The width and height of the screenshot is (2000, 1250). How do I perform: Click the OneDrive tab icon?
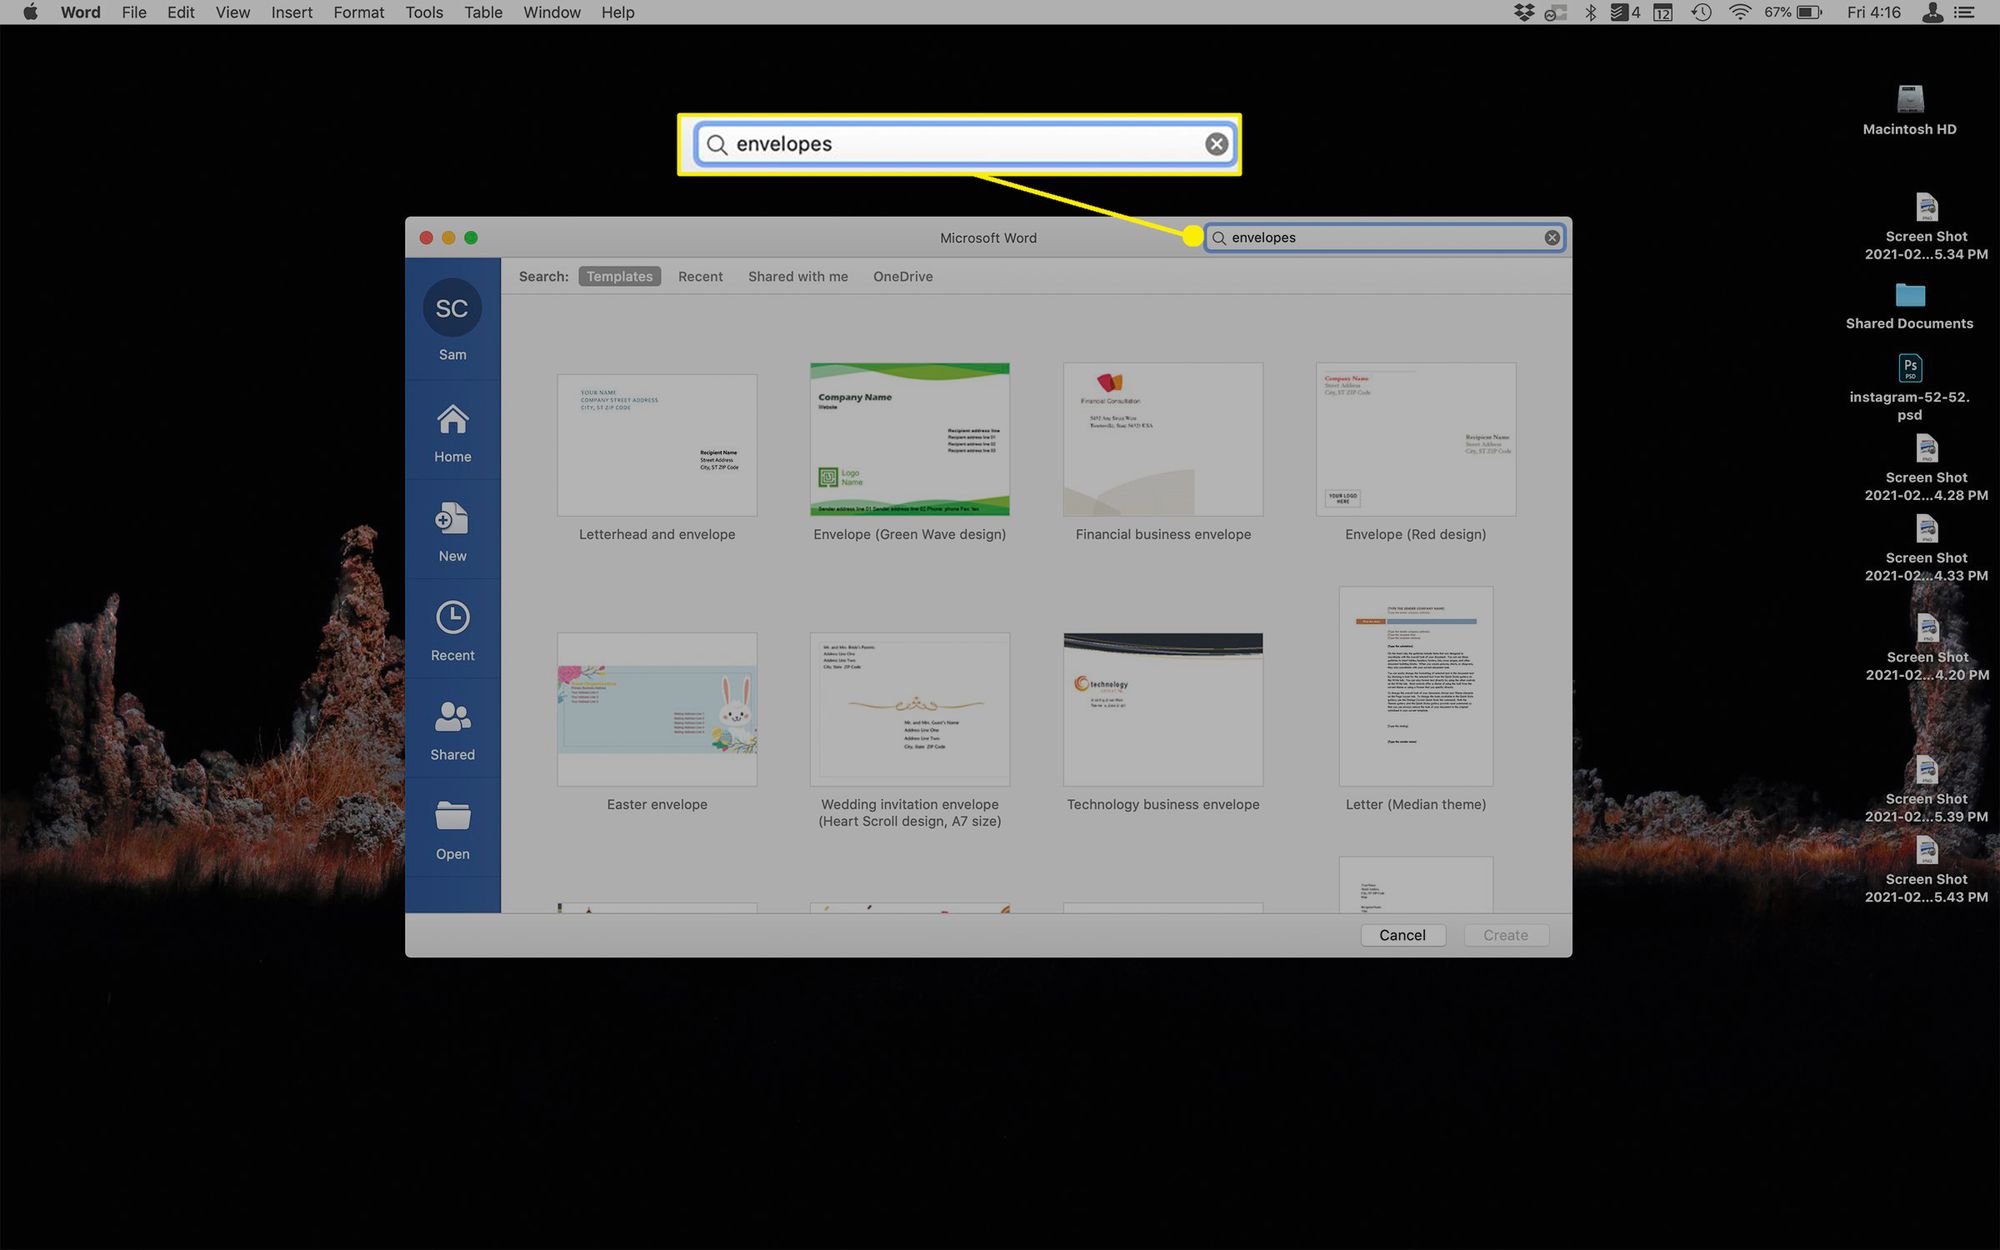click(901, 276)
